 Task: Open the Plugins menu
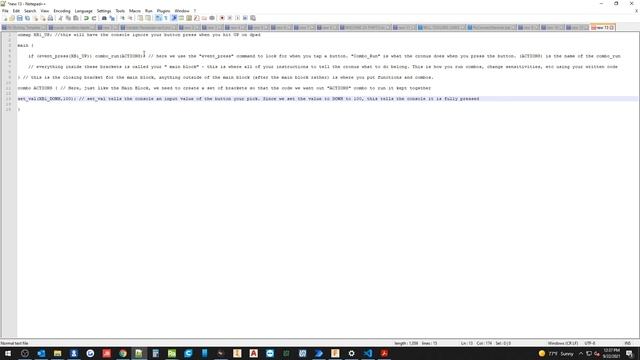163,11
